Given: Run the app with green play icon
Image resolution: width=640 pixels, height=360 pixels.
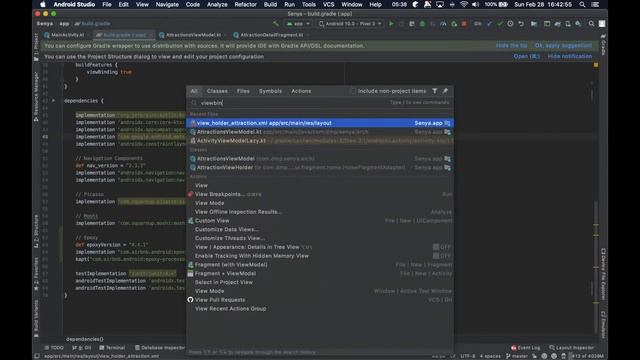Looking at the screenshot, I should (x=391, y=24).
